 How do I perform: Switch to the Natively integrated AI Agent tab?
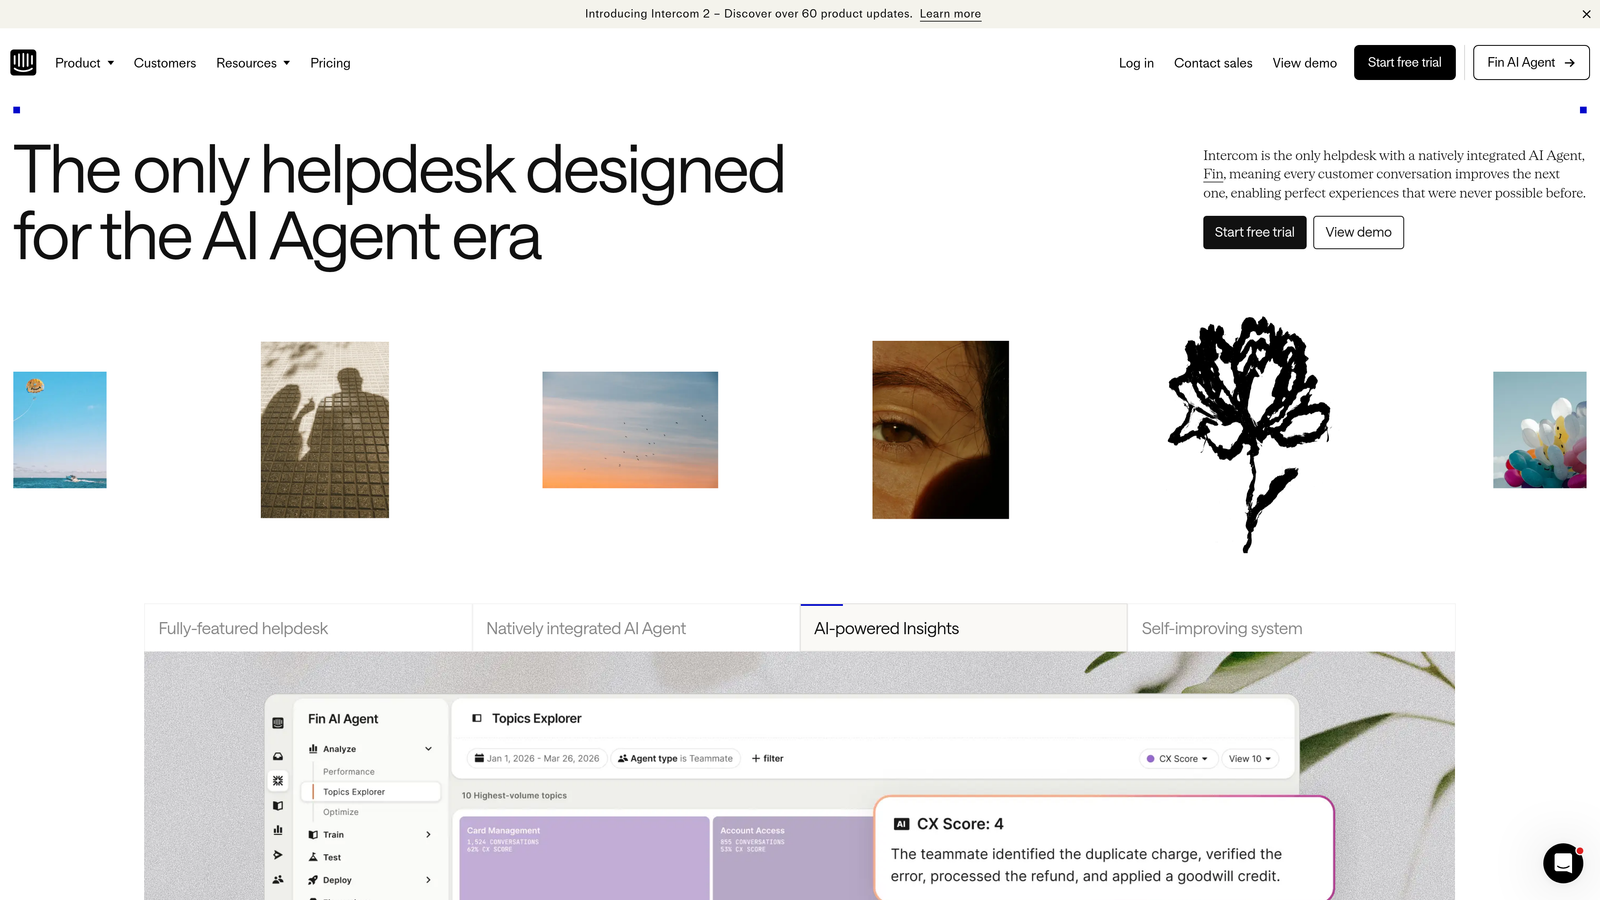tap(636, 628)
